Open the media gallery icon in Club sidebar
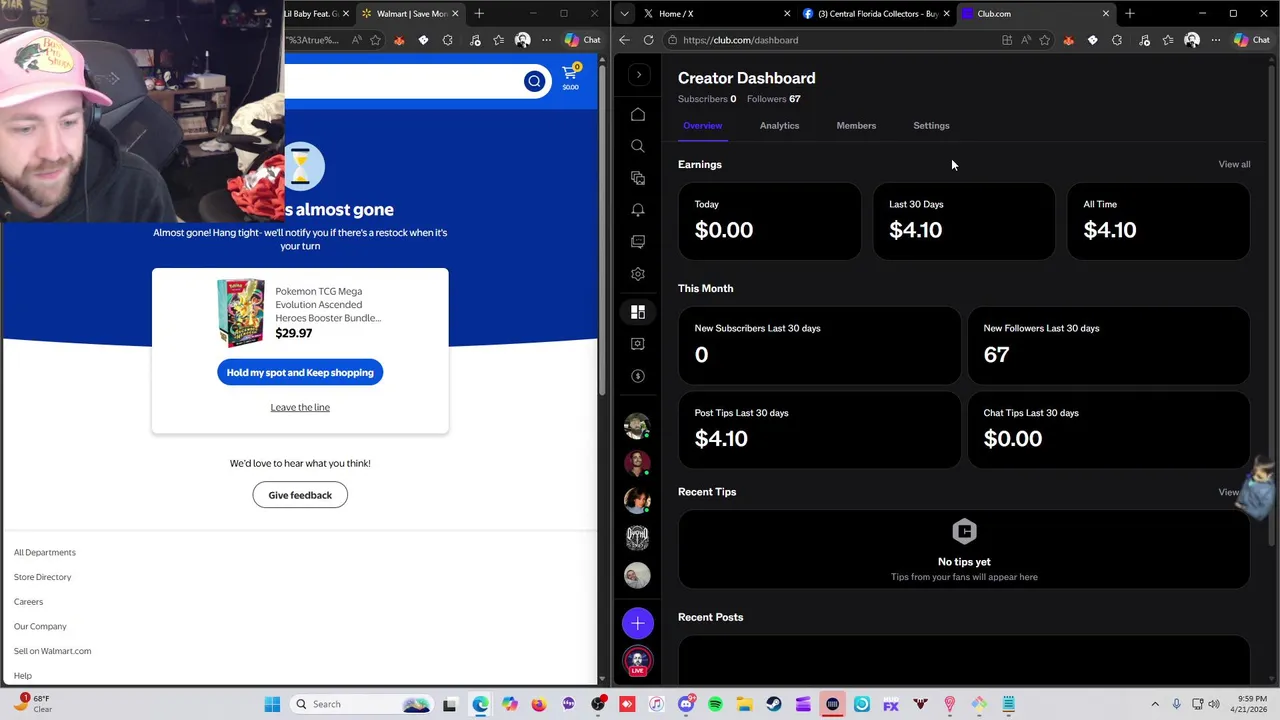The image size is (1280, 720). (638, 178)
